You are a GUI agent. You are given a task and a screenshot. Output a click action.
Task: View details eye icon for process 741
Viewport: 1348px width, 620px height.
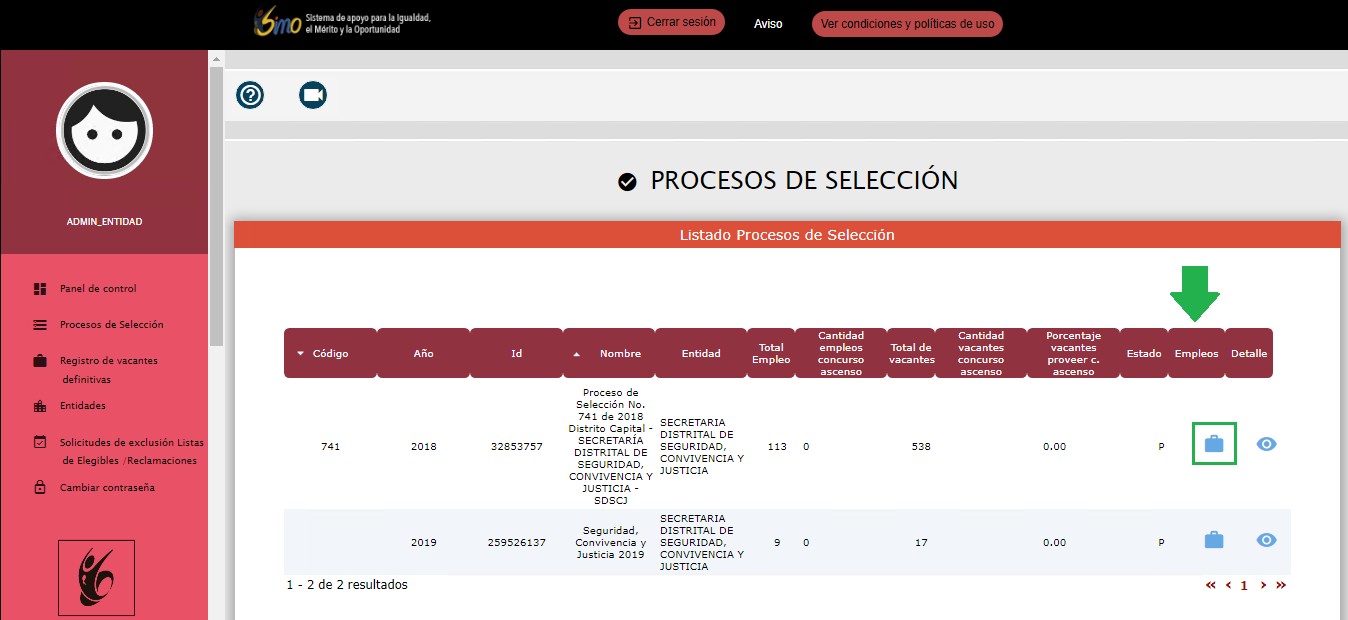(x=1266, y=444)
